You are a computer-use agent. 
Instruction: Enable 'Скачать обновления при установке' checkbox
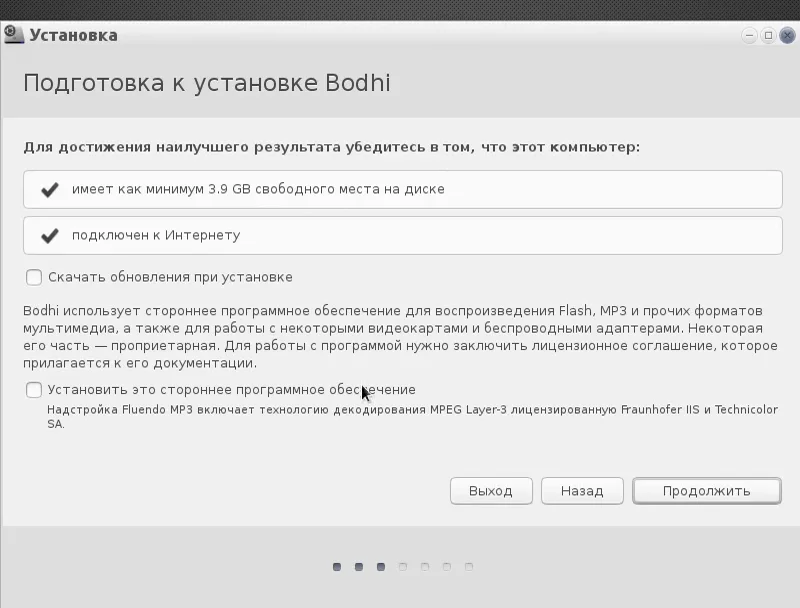point(34,277)
